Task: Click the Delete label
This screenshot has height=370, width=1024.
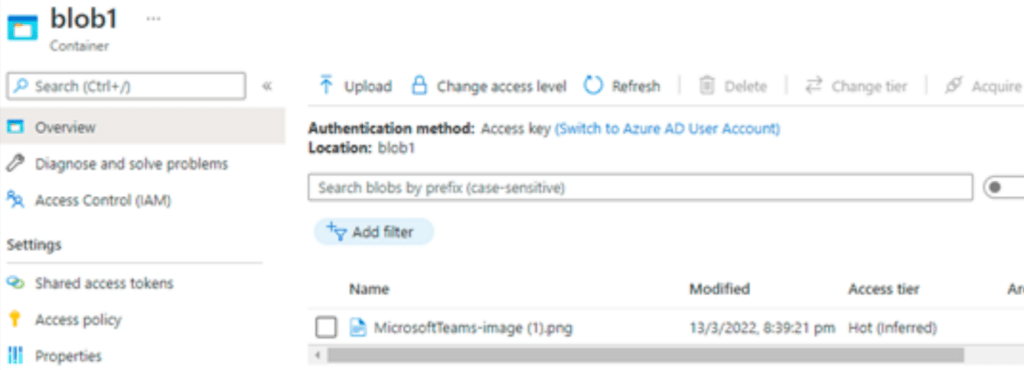Action: (746, 86)
